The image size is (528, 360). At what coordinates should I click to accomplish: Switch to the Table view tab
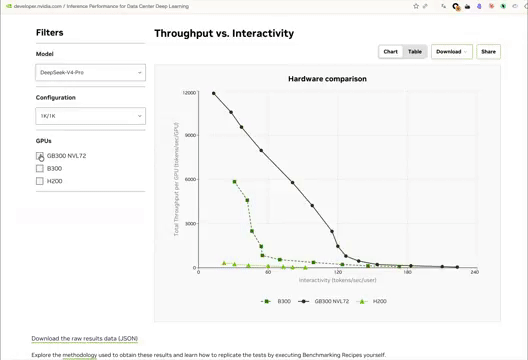[415, 52]
